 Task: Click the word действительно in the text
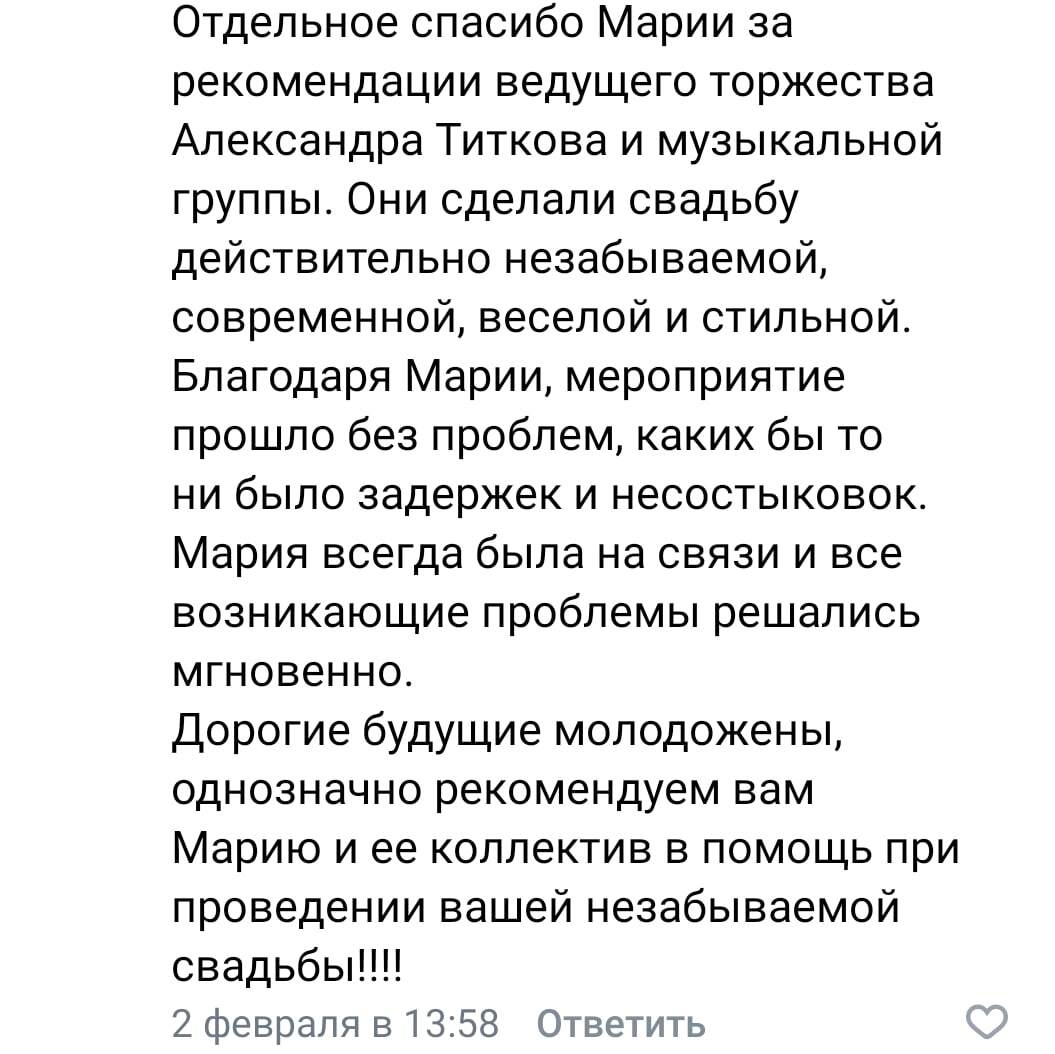coord(330,260)
